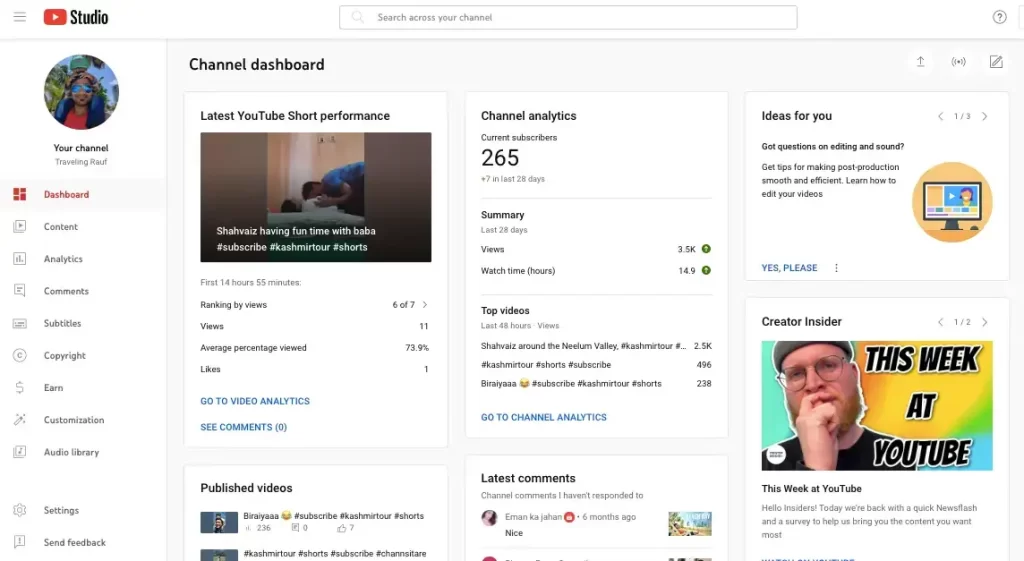This screenshot has width=1024, height=561.
Task: Open the hamburger navigation menu
Action: click(20, 17)
